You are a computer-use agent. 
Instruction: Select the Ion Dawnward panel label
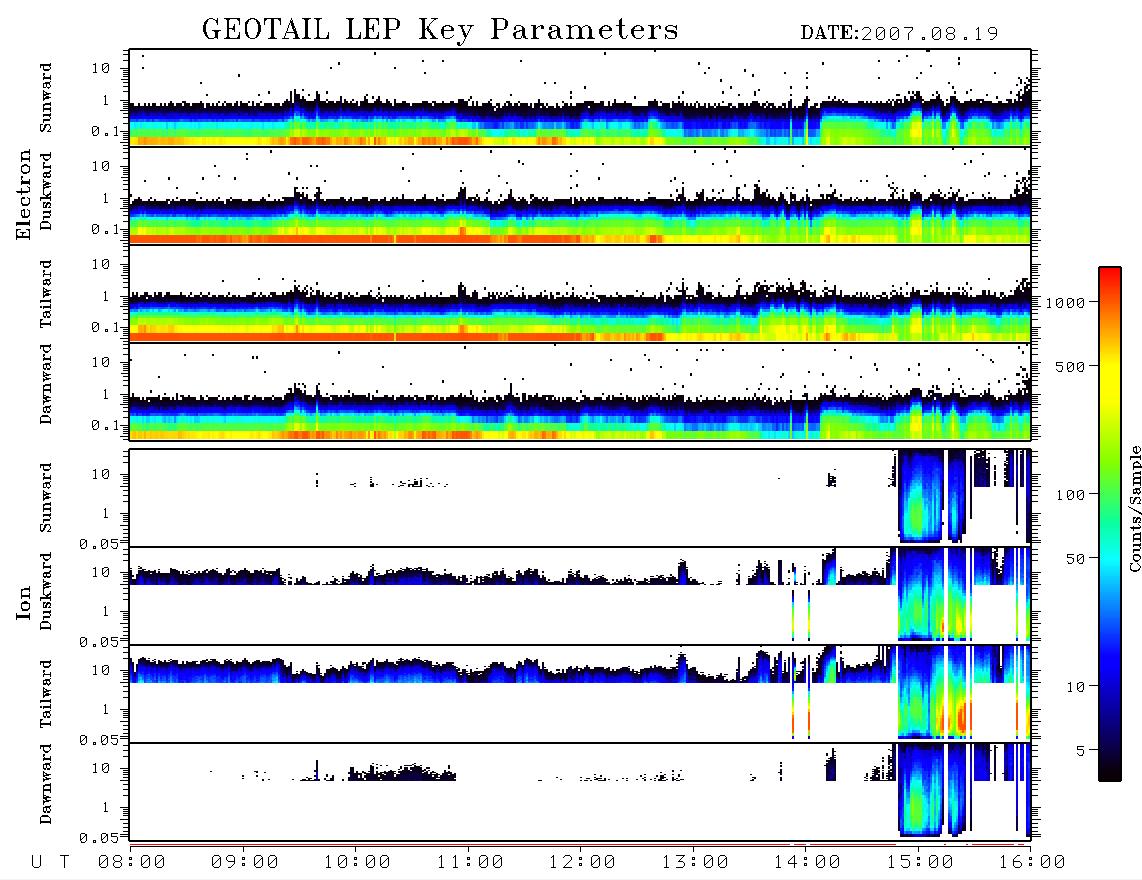pos(46,784)
